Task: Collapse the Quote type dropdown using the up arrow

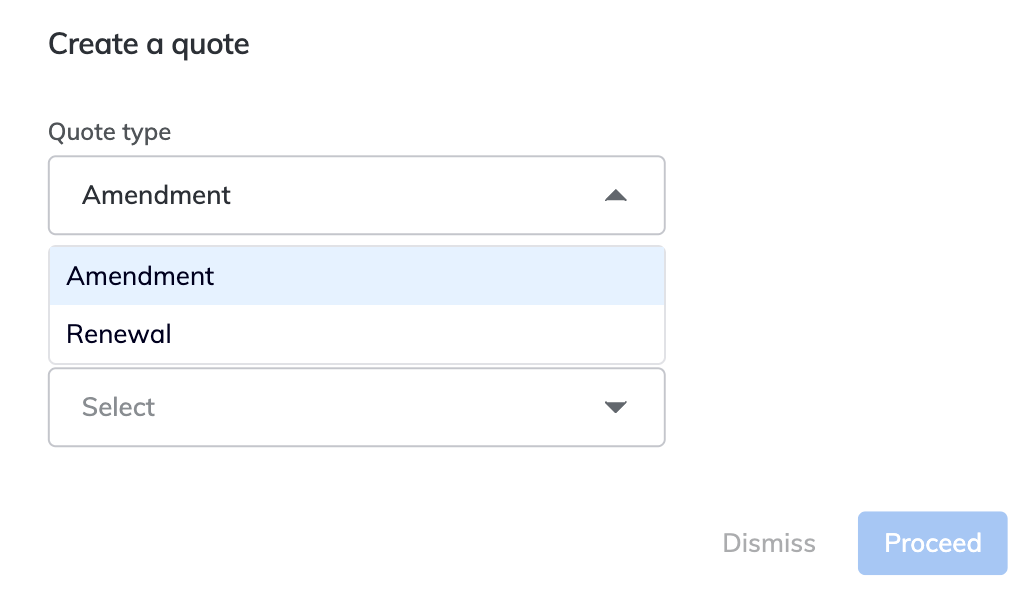Action: 616,196
